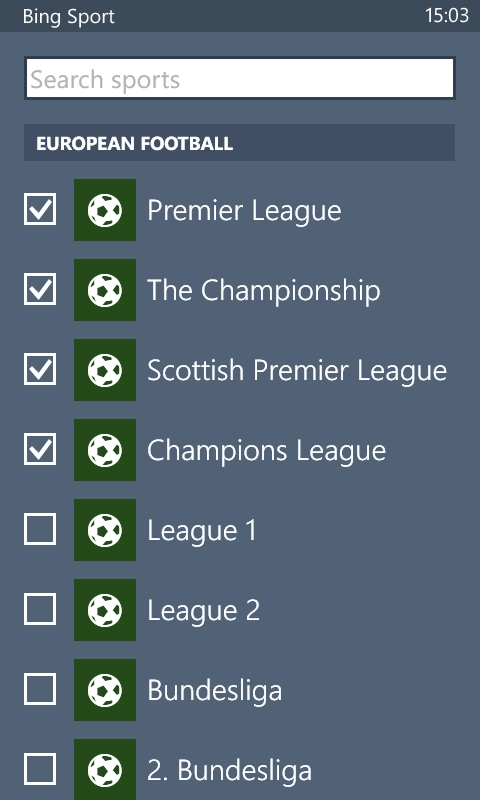480x800 pixels.
Task: Check the League 1 checkbox
Action: click(x=40, y=530)
